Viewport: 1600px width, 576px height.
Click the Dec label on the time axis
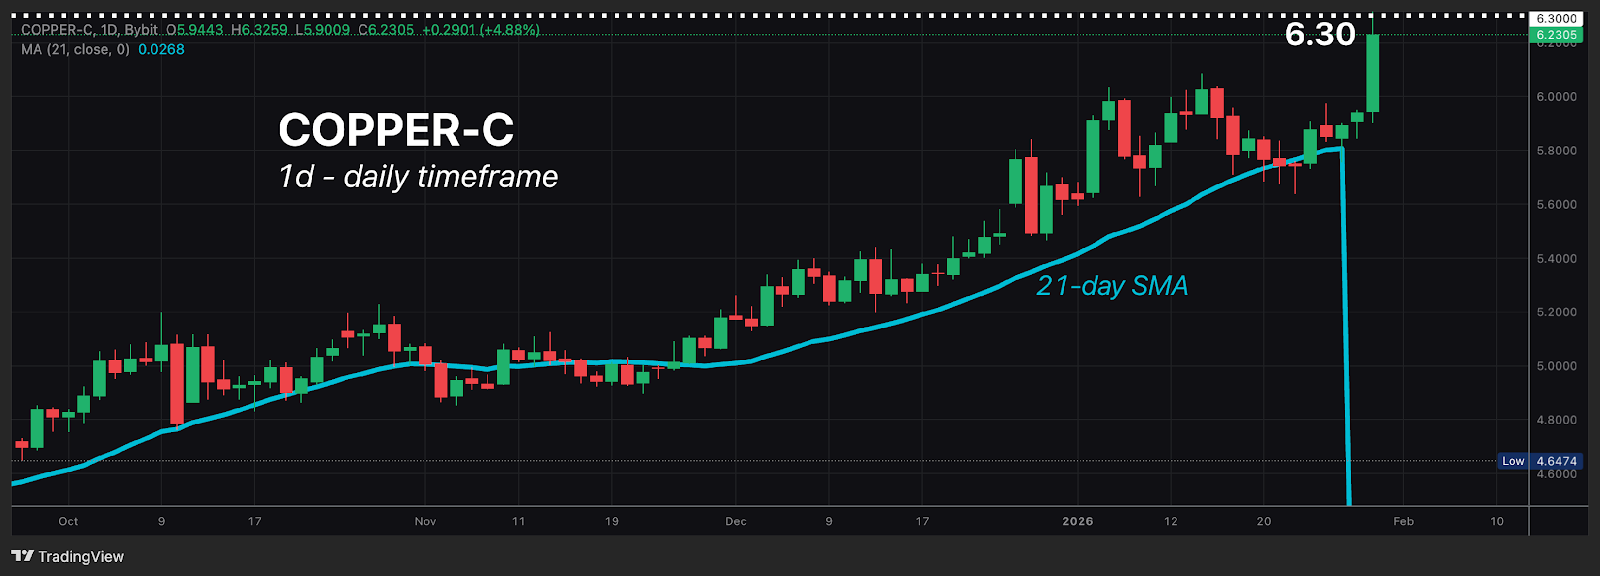click(x=736, y=521)
